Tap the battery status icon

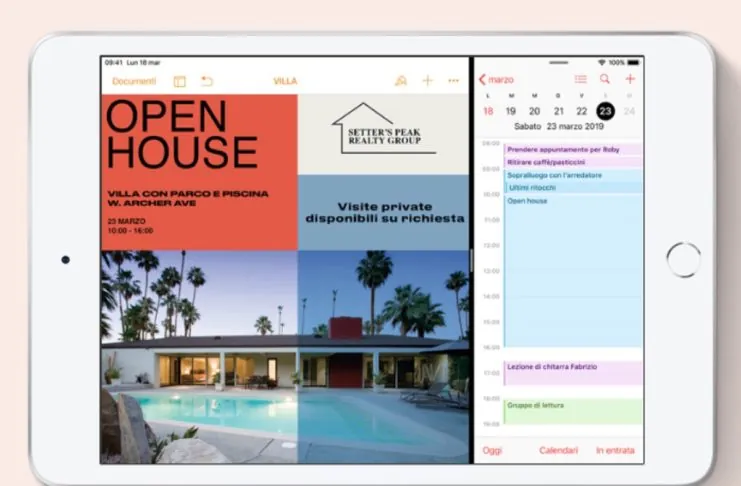pos(633,62)
